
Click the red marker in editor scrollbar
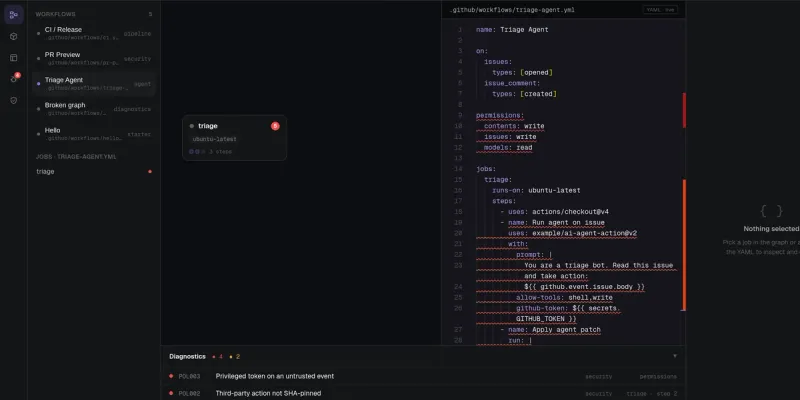coord(684,110)
